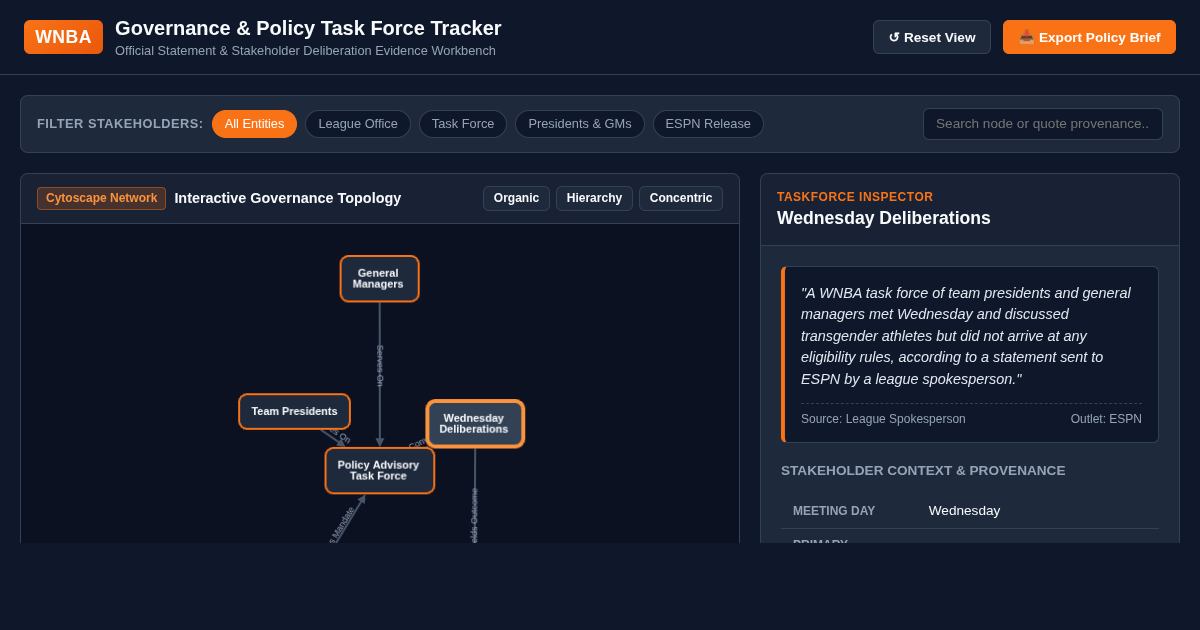Select the Wednesday Deliberations node
The height and width of the screenshot is (630, 1200).
click(475, 424)
